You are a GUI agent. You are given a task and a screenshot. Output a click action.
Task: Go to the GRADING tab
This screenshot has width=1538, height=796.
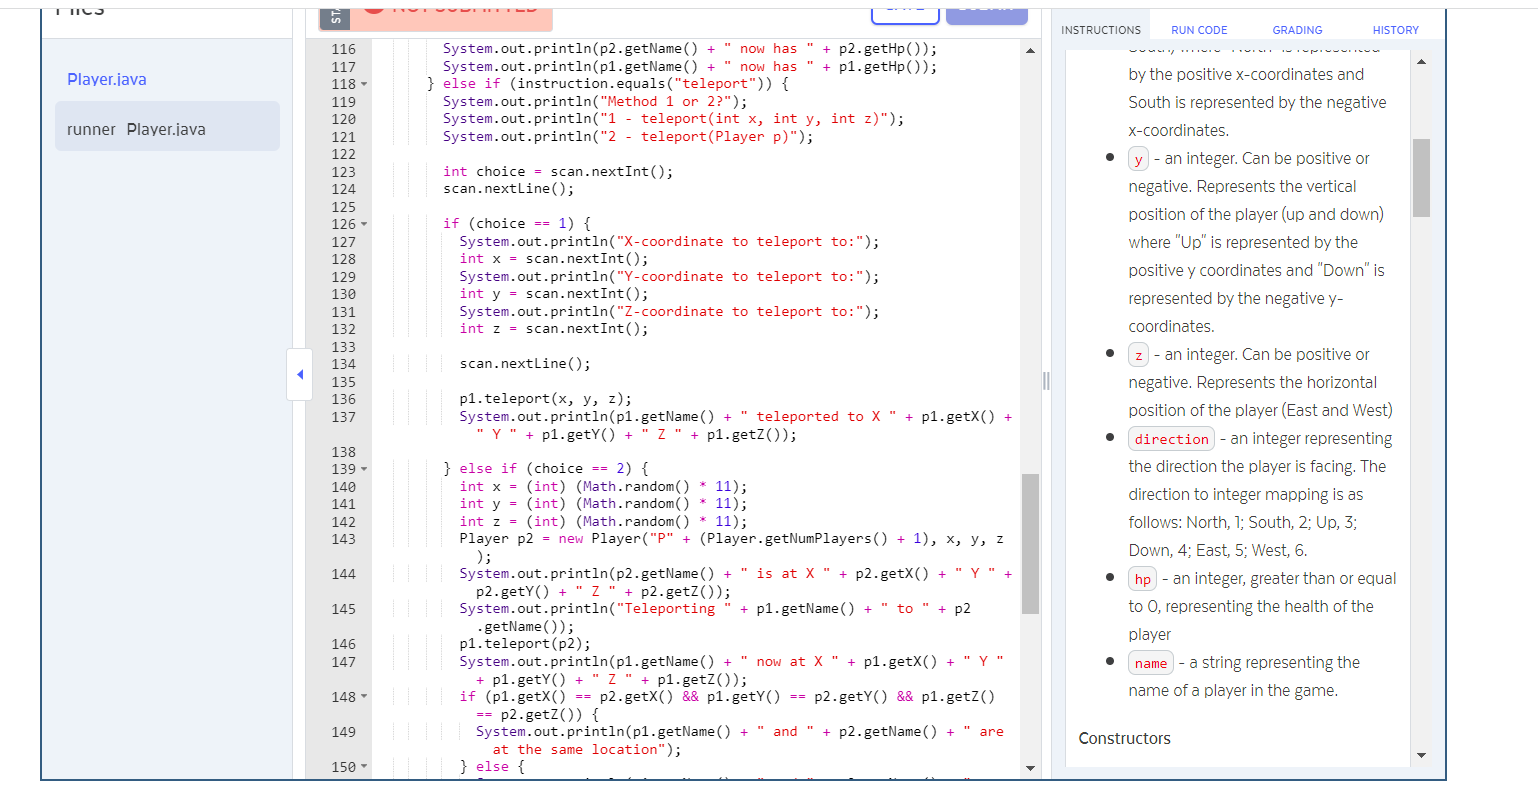tap(1297, 30)
